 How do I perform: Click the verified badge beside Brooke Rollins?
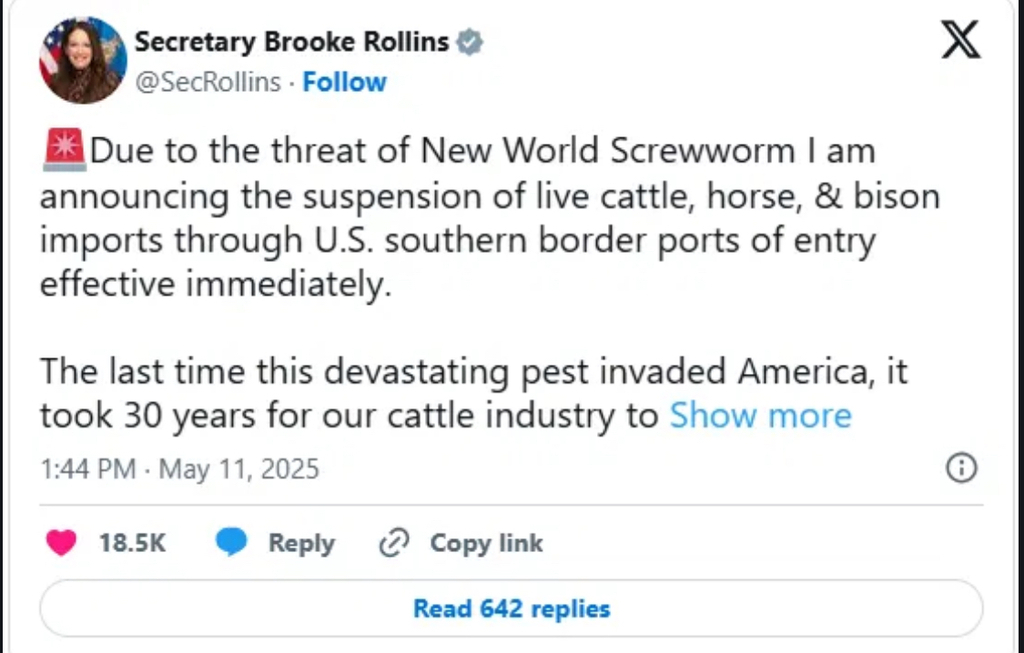(x=471, y=42)
